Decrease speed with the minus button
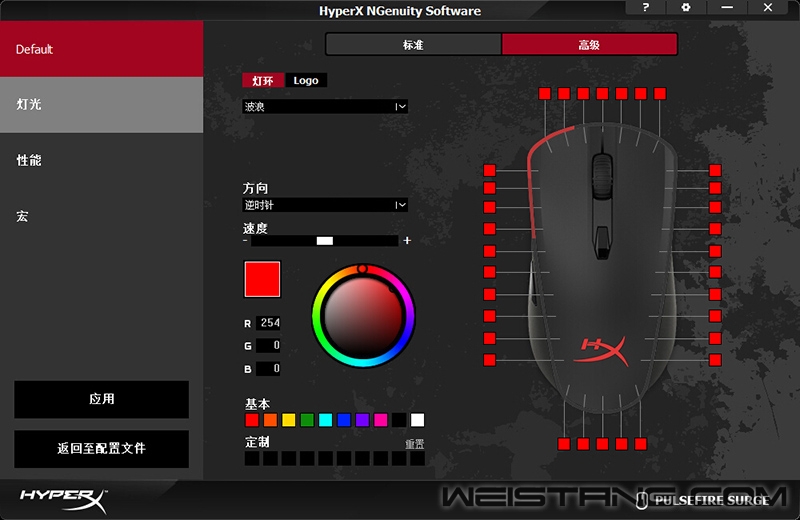The width and height of the screenshot is (800, 520). (x=245, y=240)
